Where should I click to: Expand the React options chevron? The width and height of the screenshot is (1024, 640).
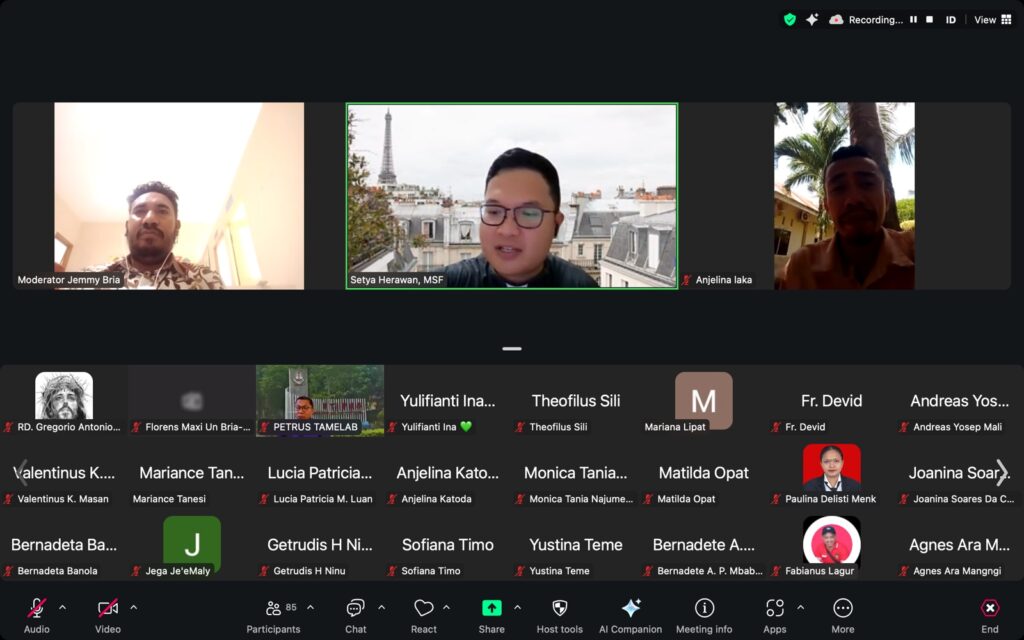(446, 607)
